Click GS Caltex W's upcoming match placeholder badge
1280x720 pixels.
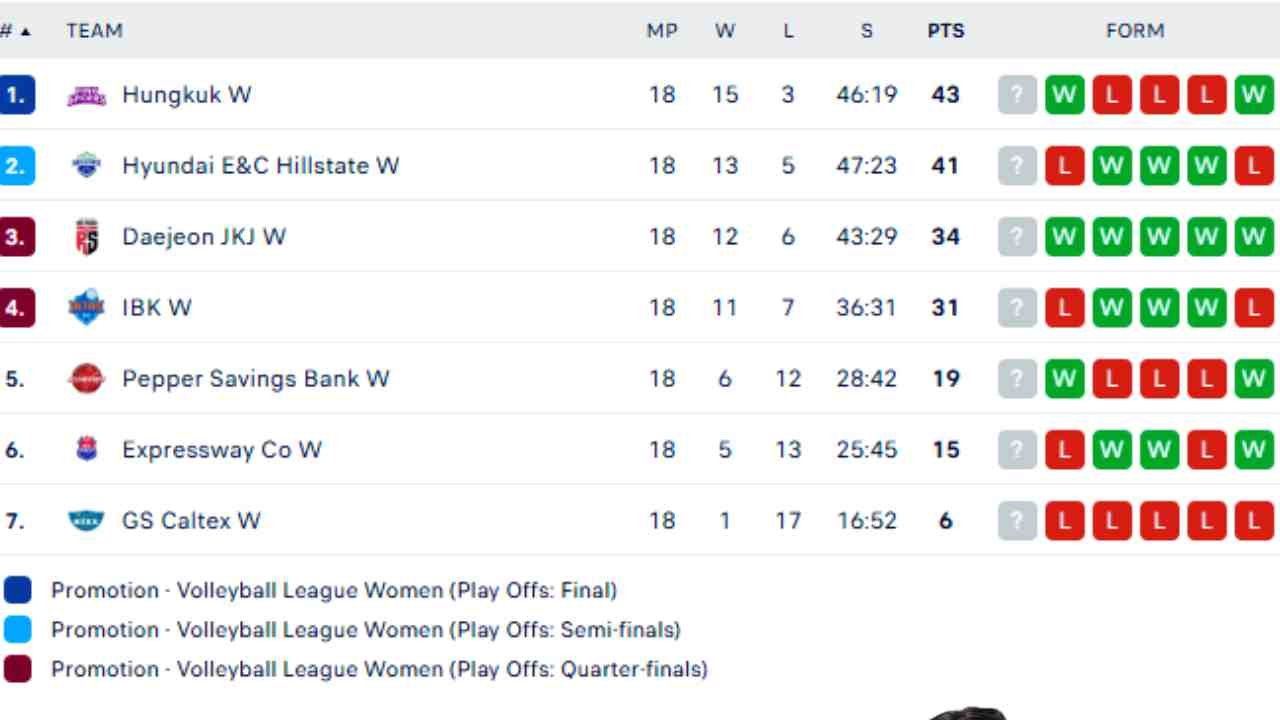tap(1016, 520)
